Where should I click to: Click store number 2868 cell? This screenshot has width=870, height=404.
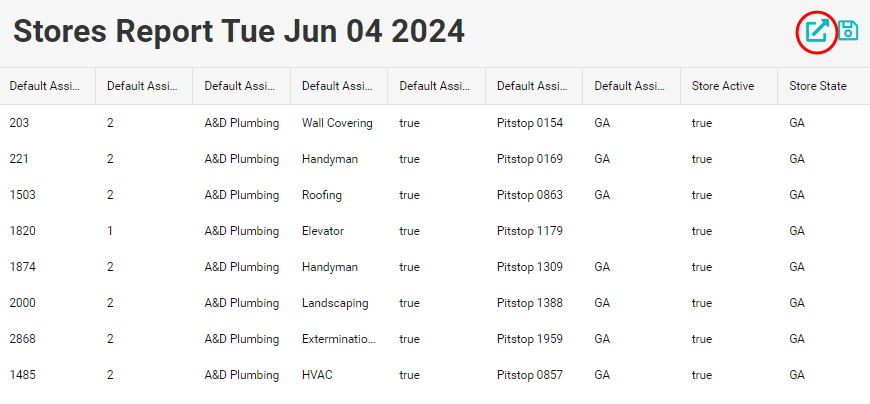point(23,339)
